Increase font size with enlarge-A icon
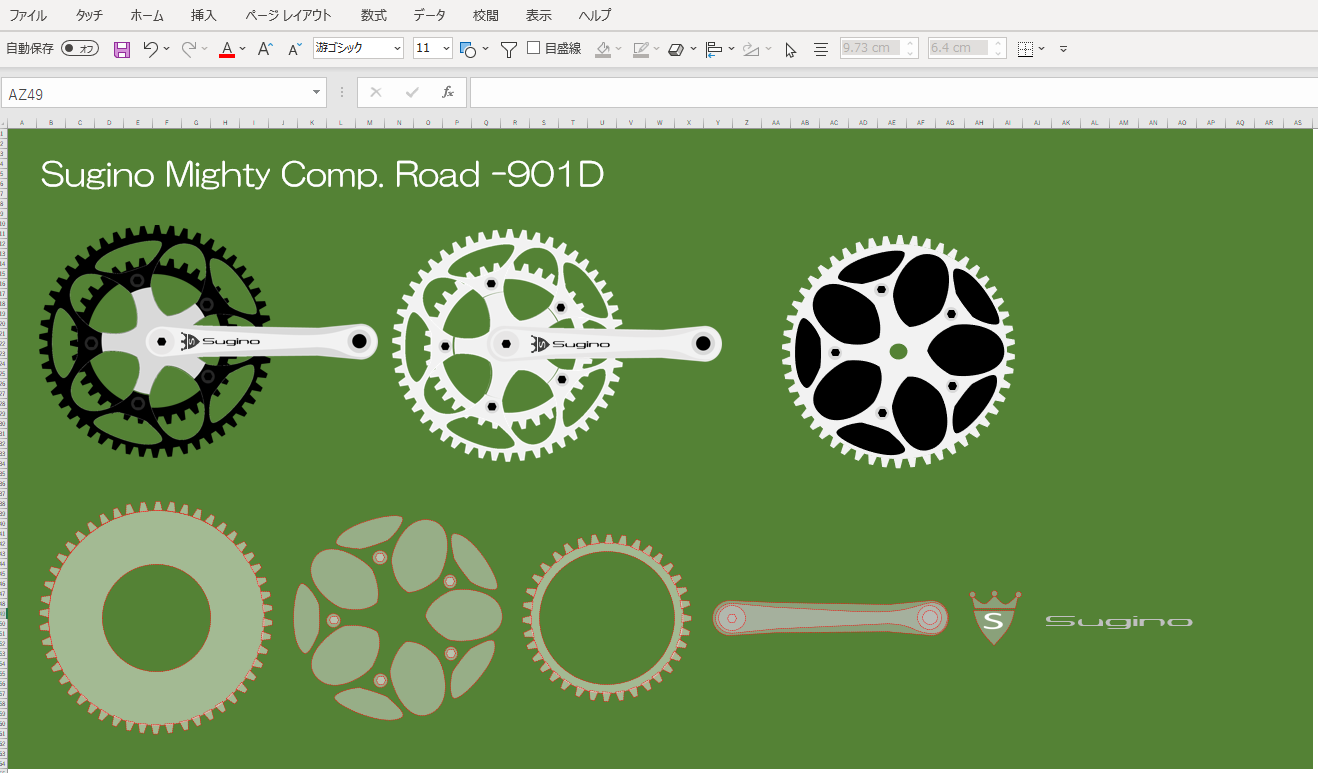 (265, 48)
